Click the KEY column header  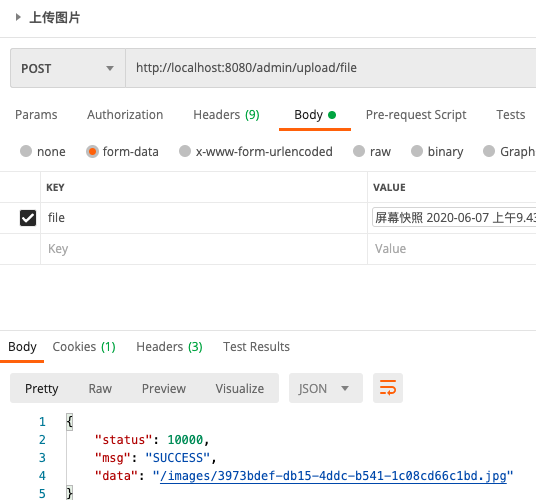55,188
